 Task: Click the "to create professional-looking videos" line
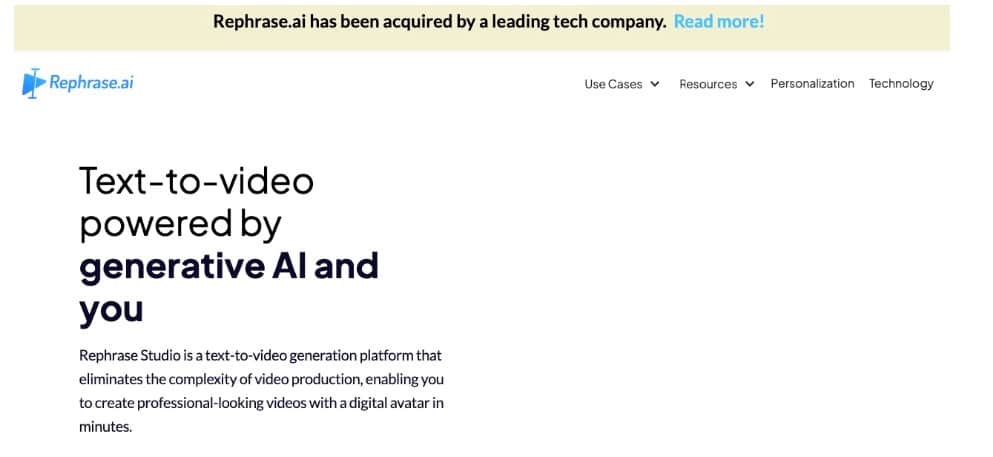click(262, 403)
